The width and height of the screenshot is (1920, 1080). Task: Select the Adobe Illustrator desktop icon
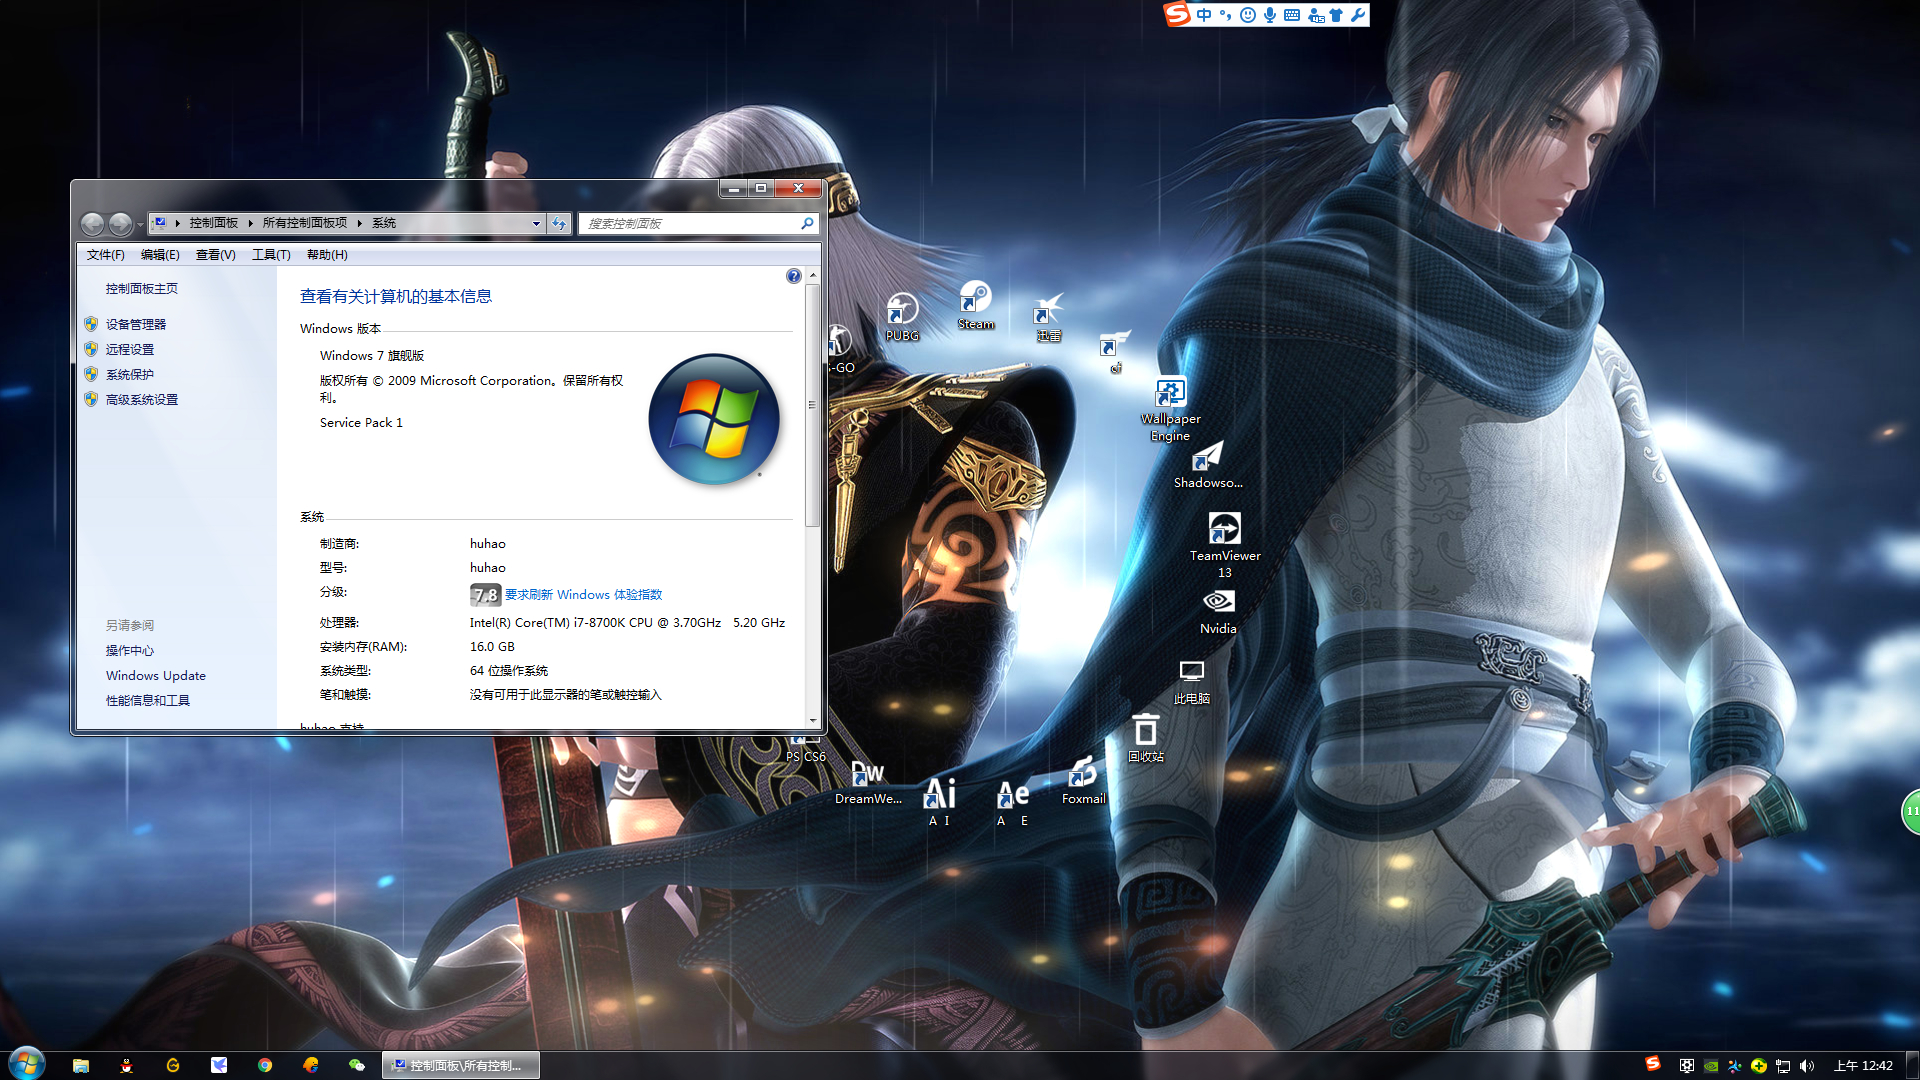940,802
